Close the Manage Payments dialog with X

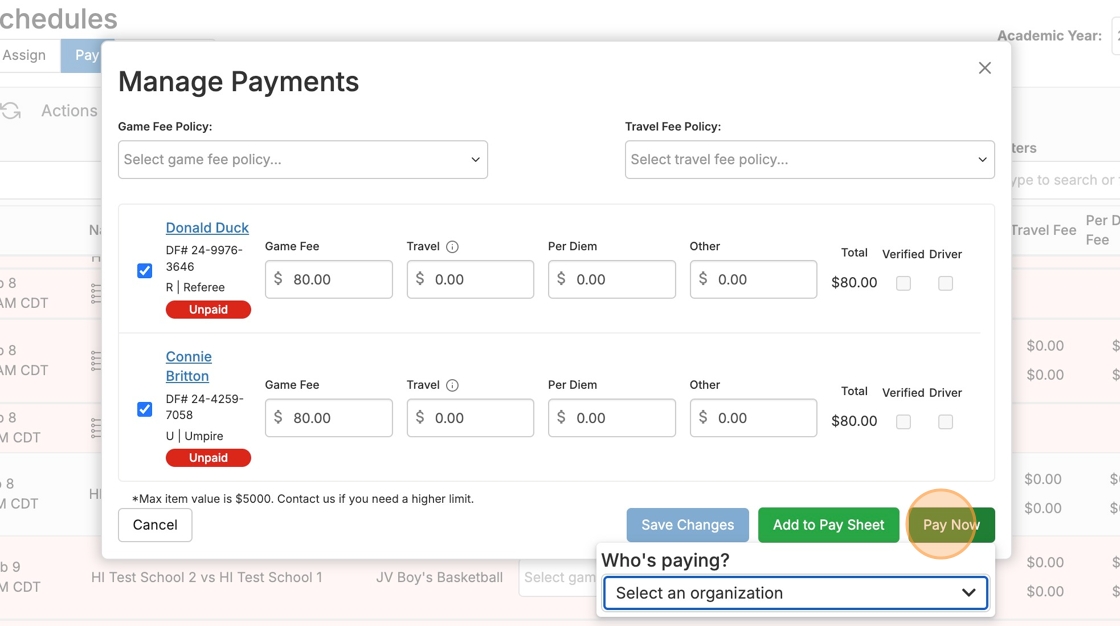coord(984,68)
